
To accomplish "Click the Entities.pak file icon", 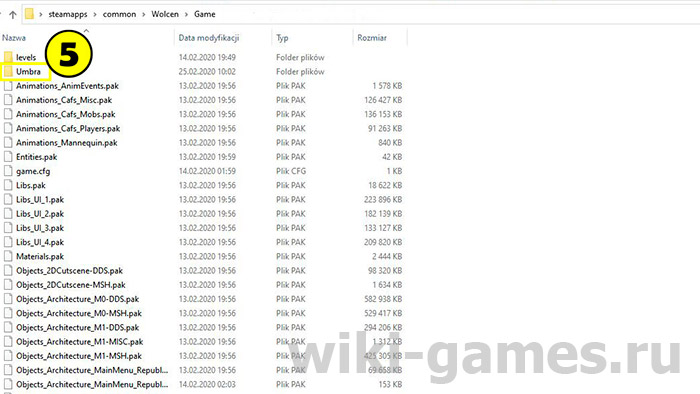I will tap(8, 157).
